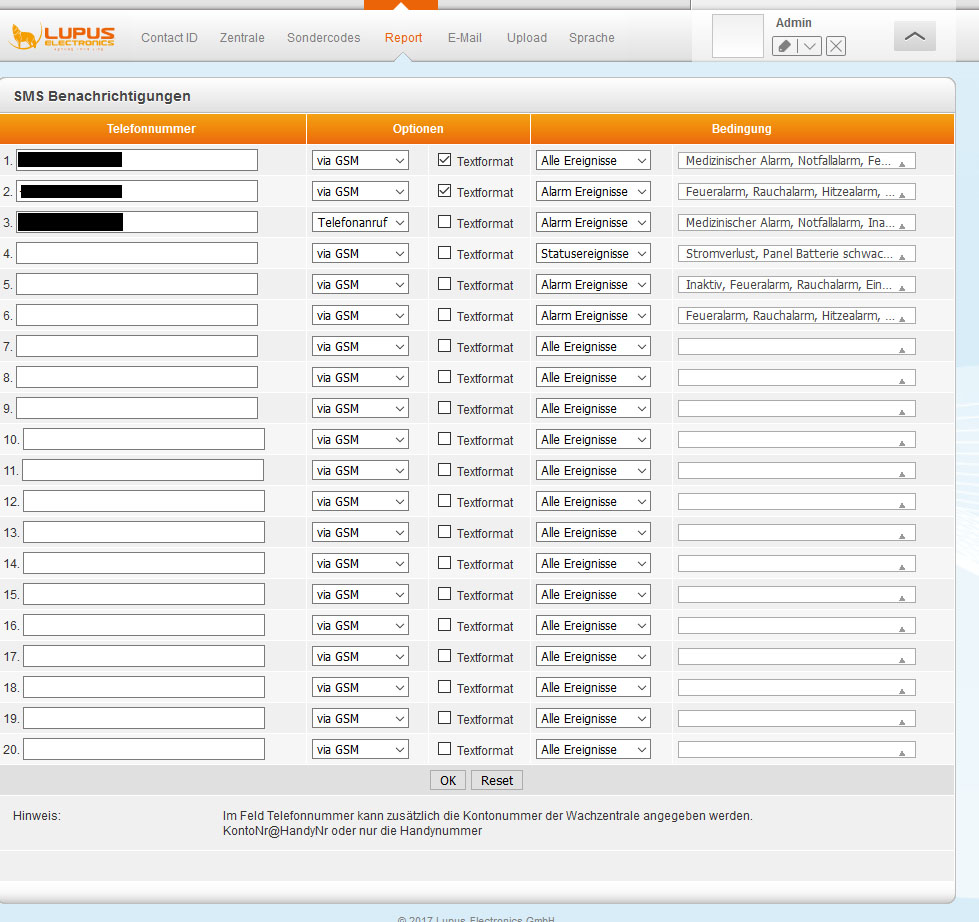This screenshot has height=922, width=979.
Task: Click the X logout icon under Admin
Action: (x=836, y=46)
